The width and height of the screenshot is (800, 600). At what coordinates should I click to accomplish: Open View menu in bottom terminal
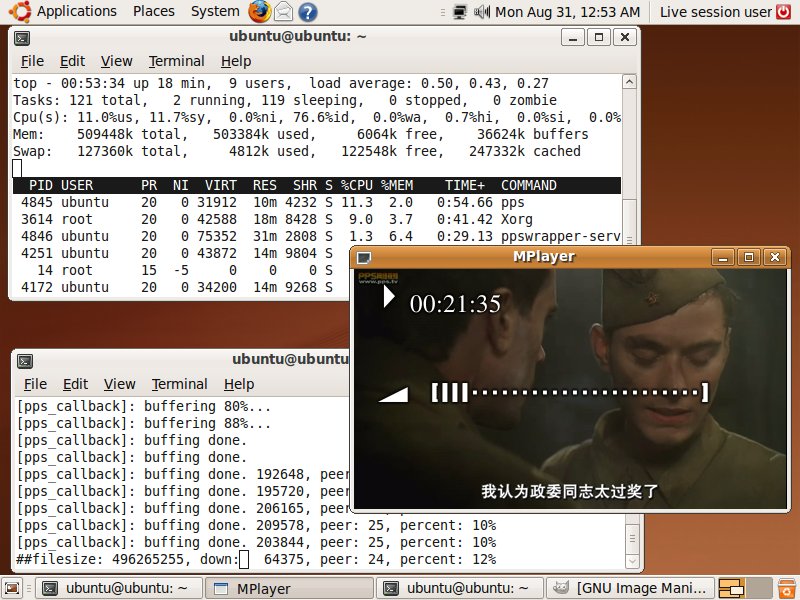(x=119, y=384)
